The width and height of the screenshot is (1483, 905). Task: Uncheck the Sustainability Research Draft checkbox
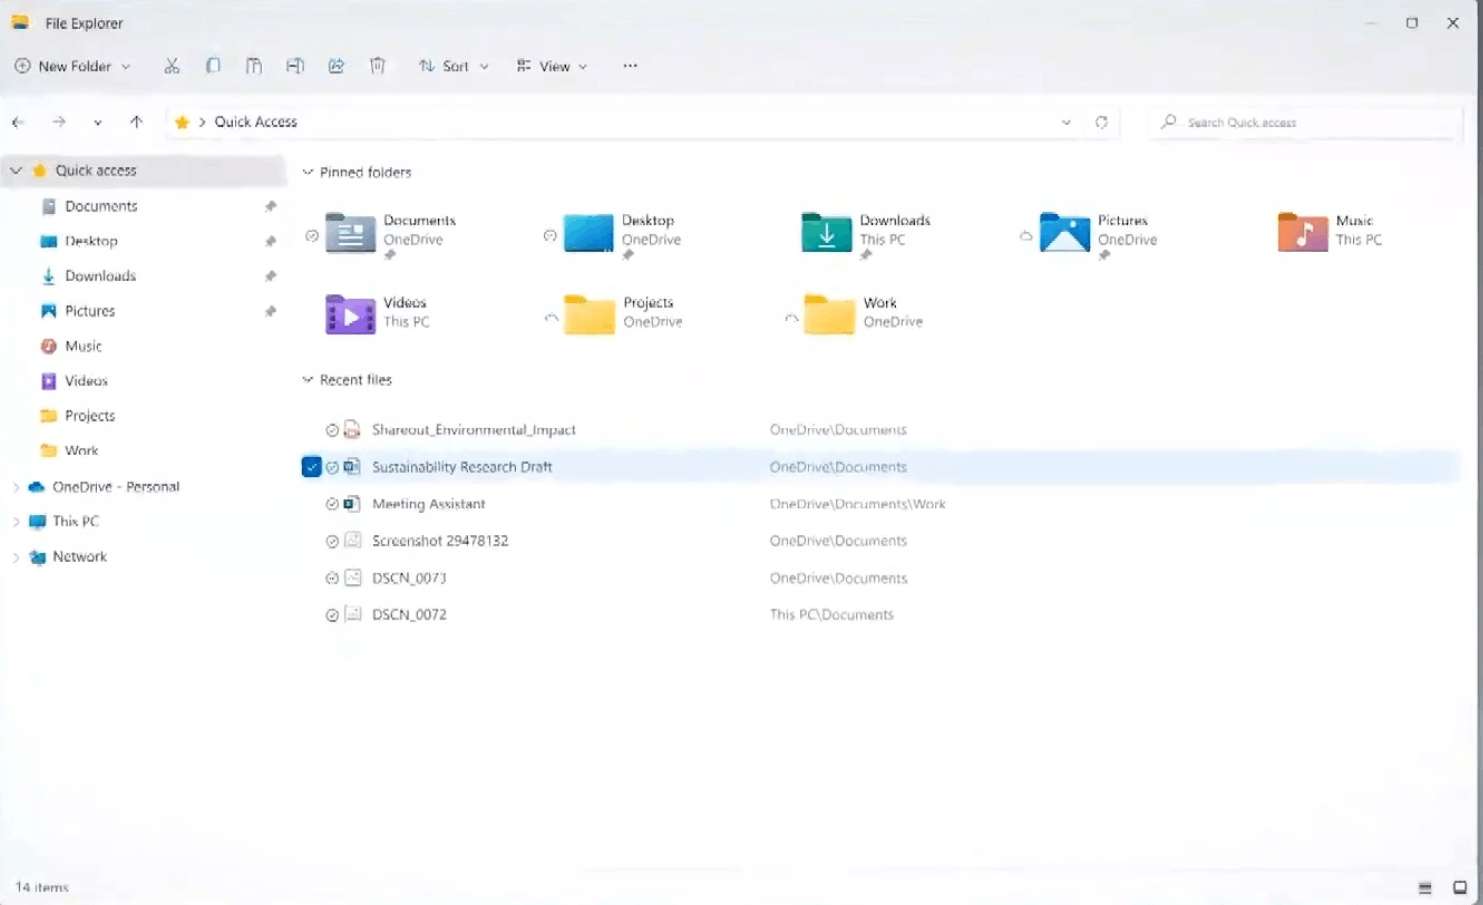[x=311, y=466]
